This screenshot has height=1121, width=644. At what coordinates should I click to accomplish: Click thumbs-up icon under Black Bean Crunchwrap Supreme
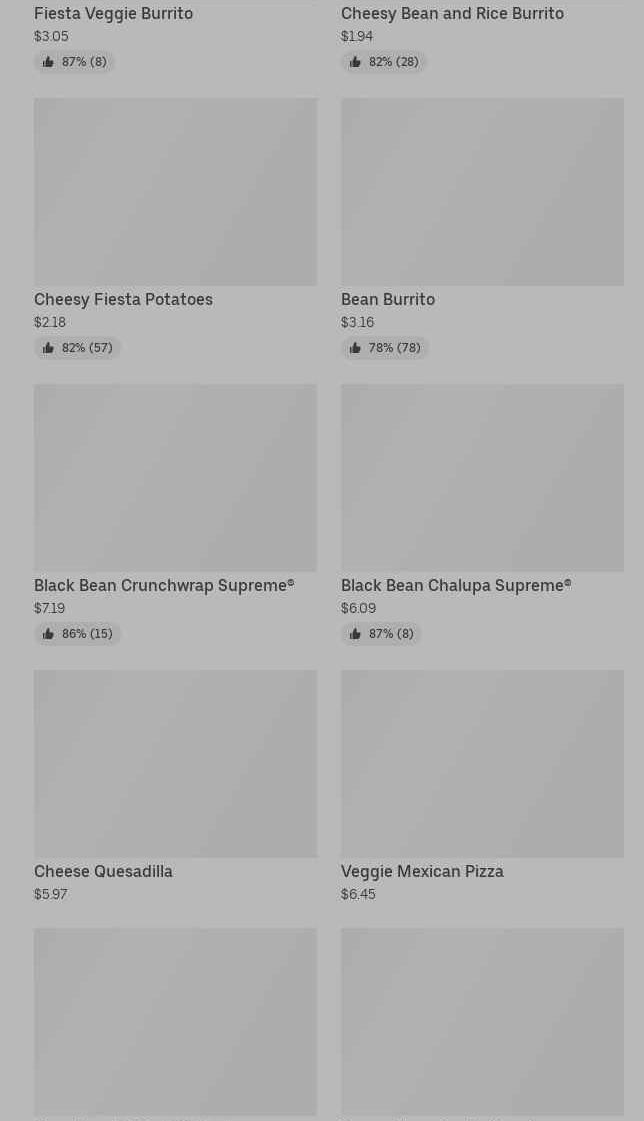pos(48,634)
